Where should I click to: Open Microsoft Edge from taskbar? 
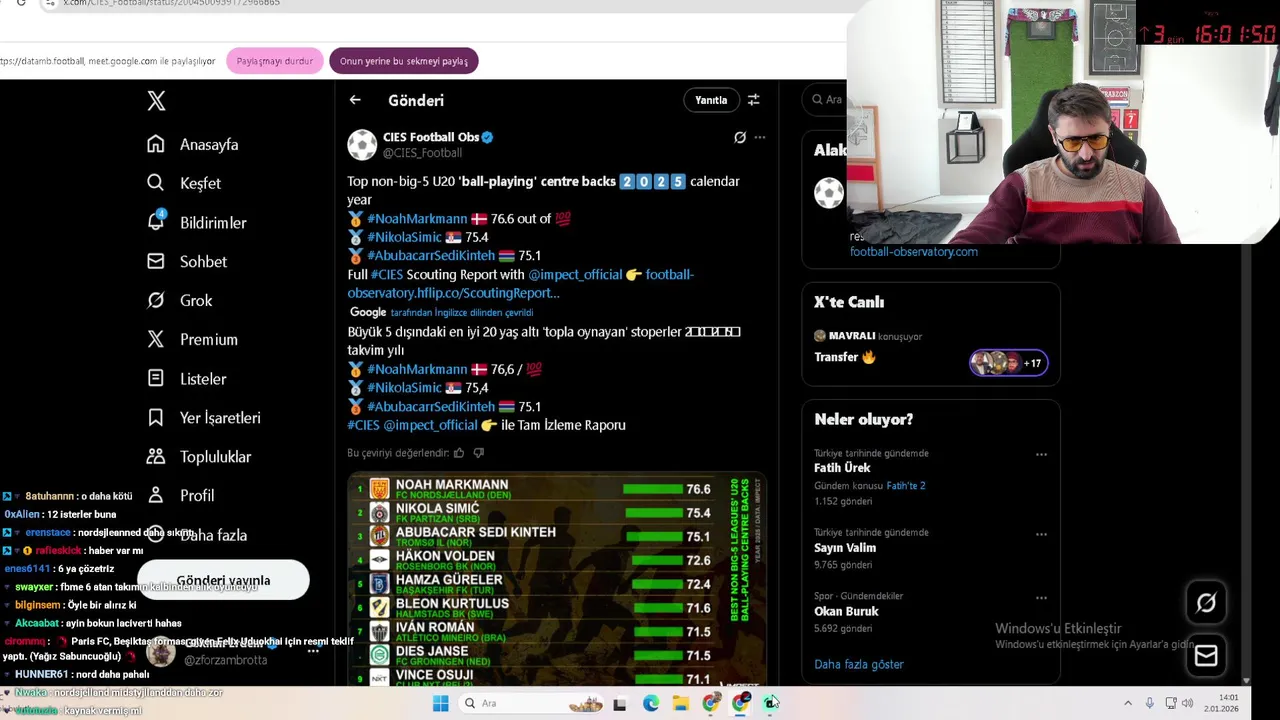point(651,703)
